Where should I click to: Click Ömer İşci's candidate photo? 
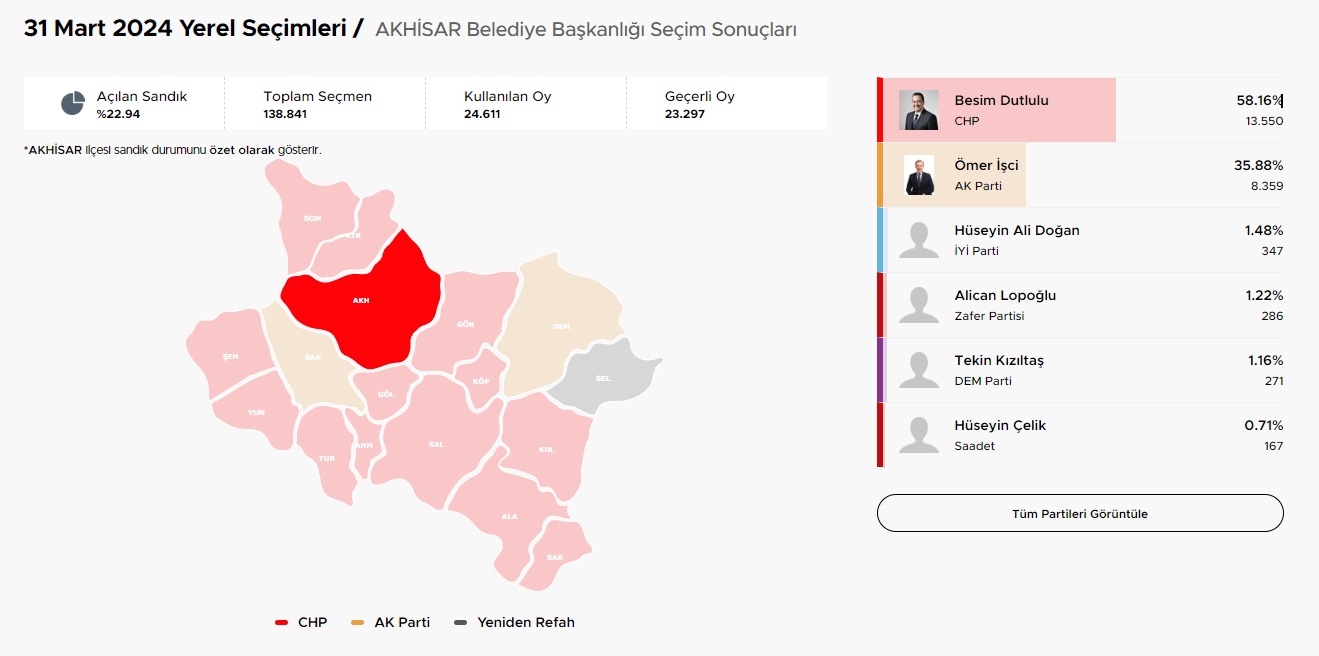coord(918,175)
